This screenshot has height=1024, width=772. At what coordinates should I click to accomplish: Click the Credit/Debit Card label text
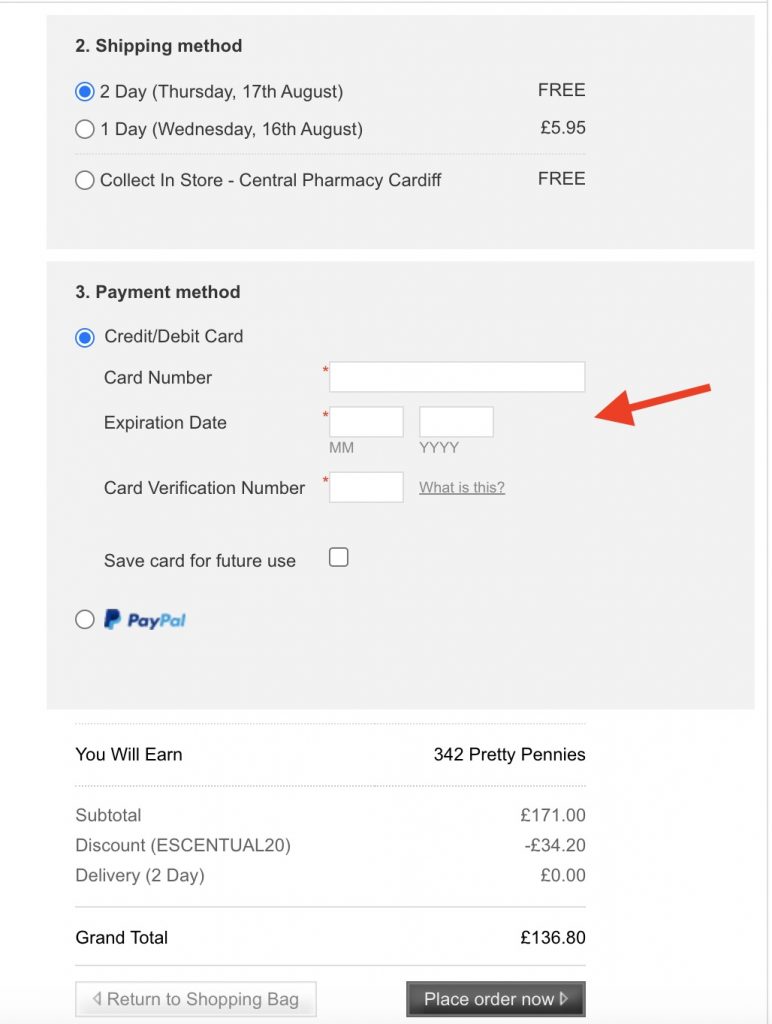(174, 337)
